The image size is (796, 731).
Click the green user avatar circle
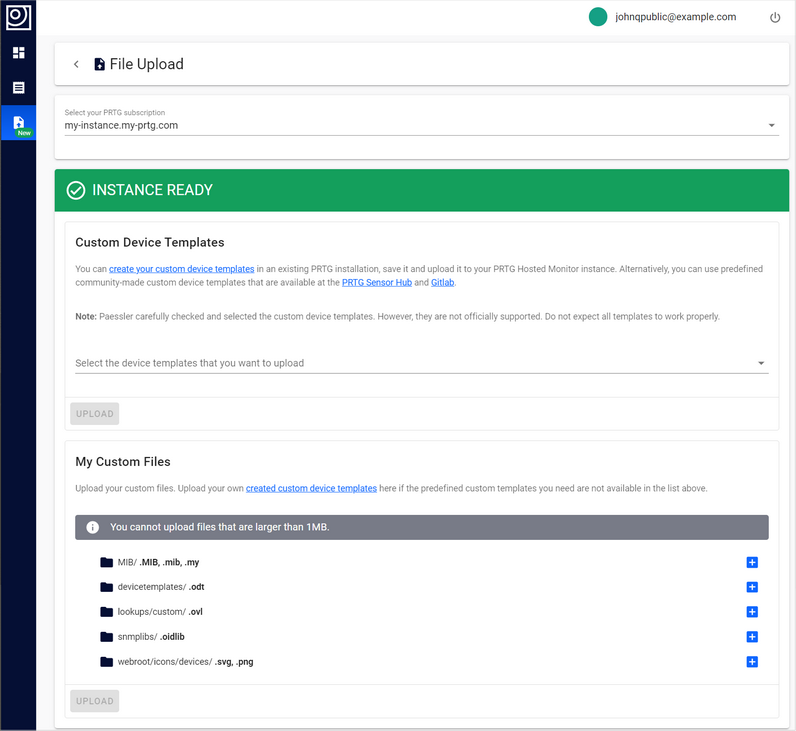(x=598, y=17)
